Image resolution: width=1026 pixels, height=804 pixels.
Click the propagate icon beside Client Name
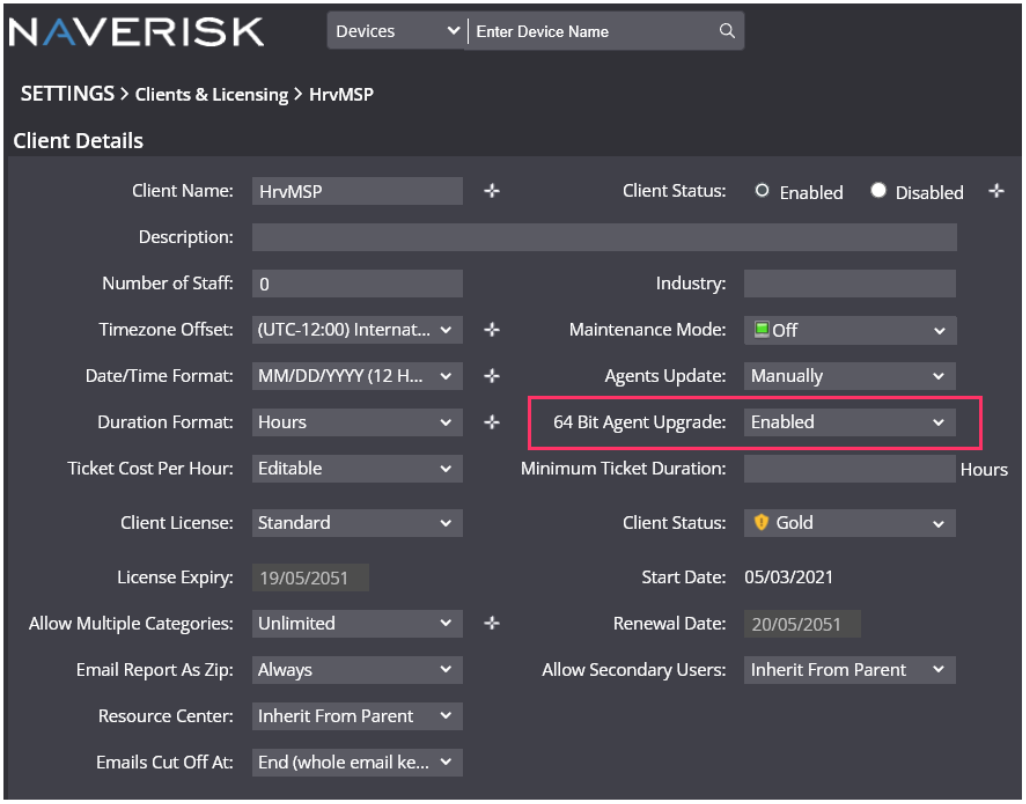[x=491, y=191]
